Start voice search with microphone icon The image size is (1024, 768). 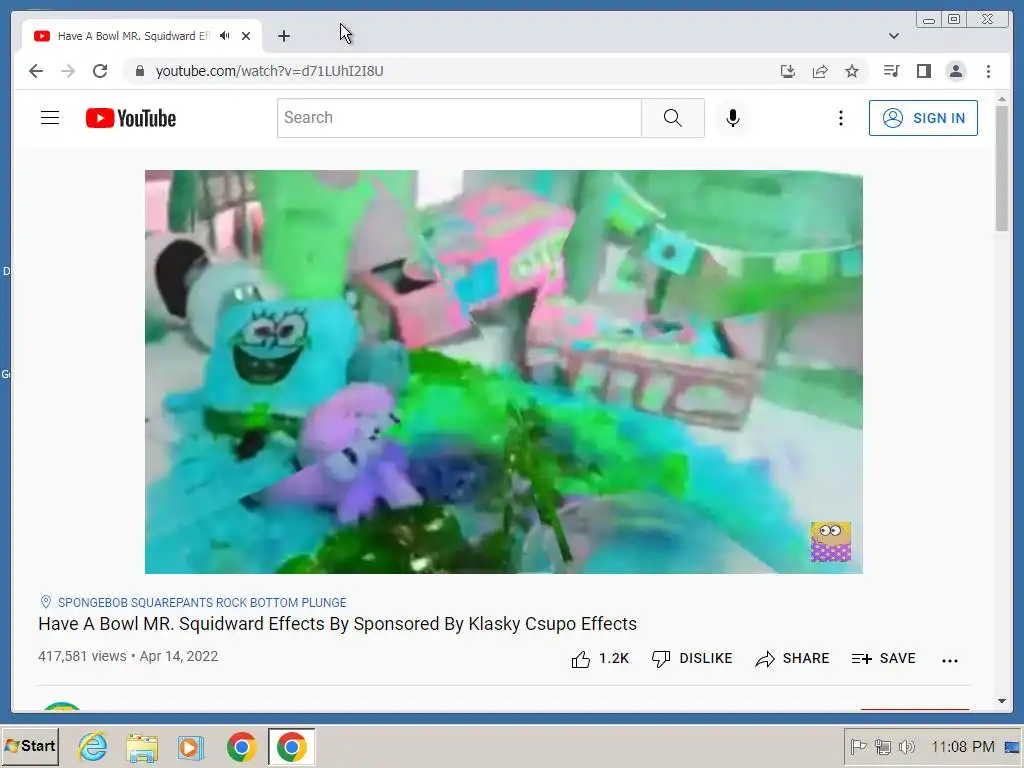pos(733,118)
